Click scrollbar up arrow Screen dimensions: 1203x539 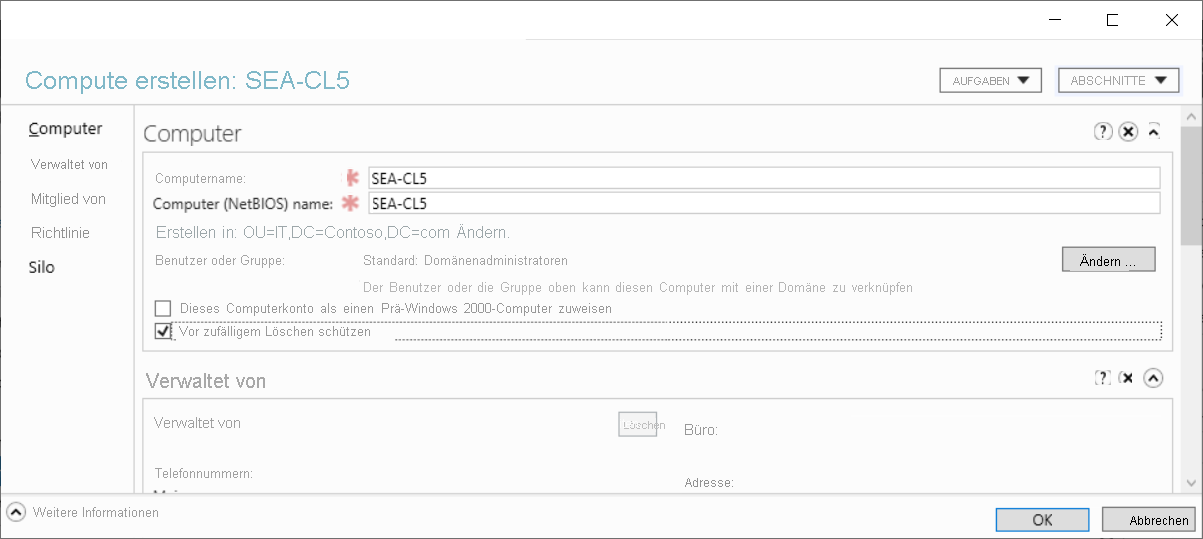[1191, 116]
